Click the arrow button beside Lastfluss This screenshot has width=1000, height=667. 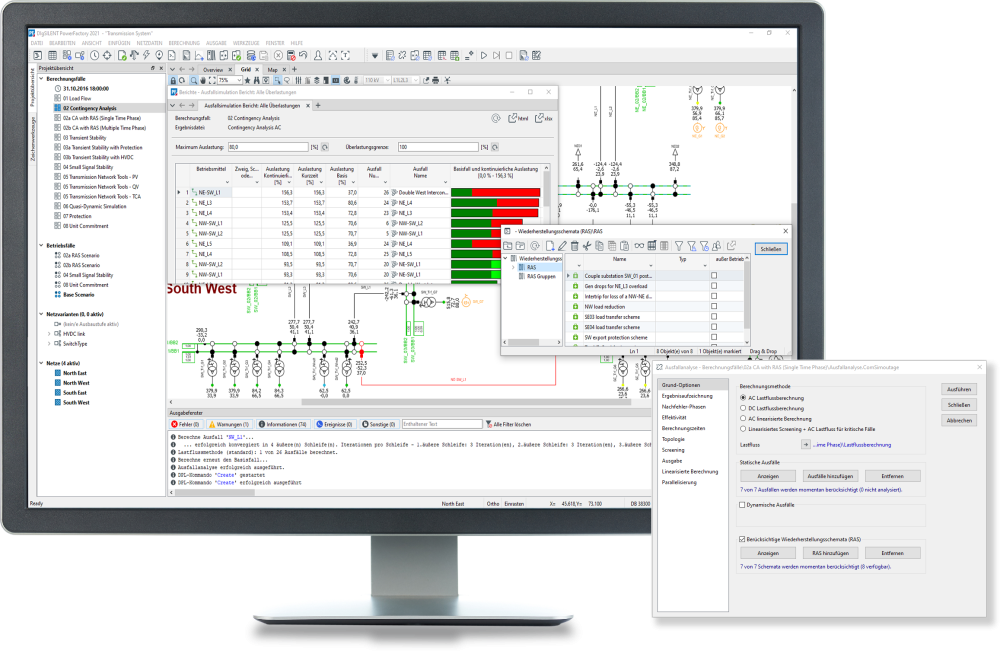(x=805, y=444)
